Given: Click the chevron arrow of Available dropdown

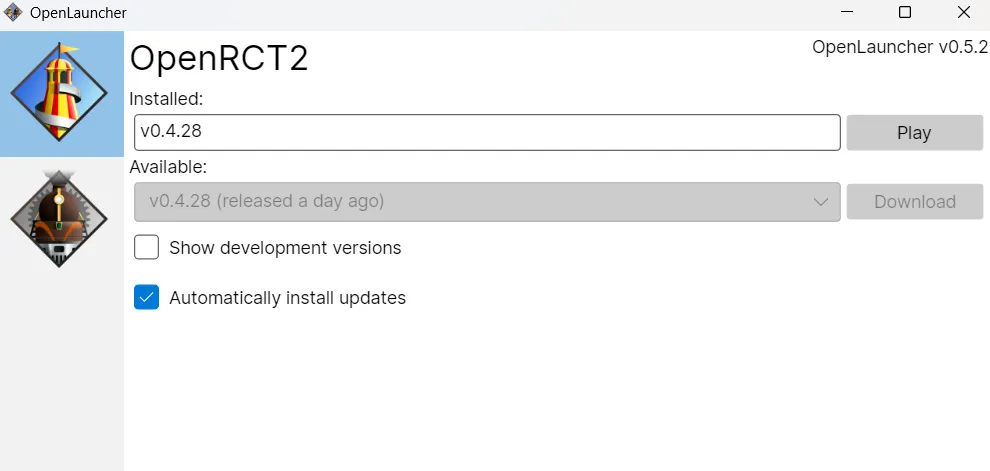Looking at the screenshot, I should (x=821, y=201).
